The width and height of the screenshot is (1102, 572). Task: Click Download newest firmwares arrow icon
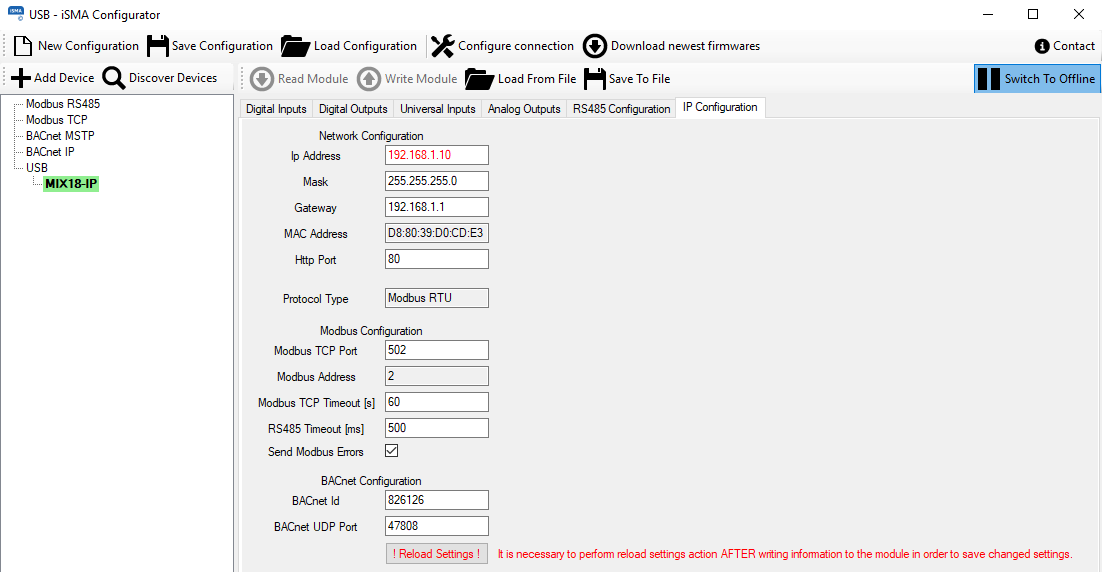(595, 46)
